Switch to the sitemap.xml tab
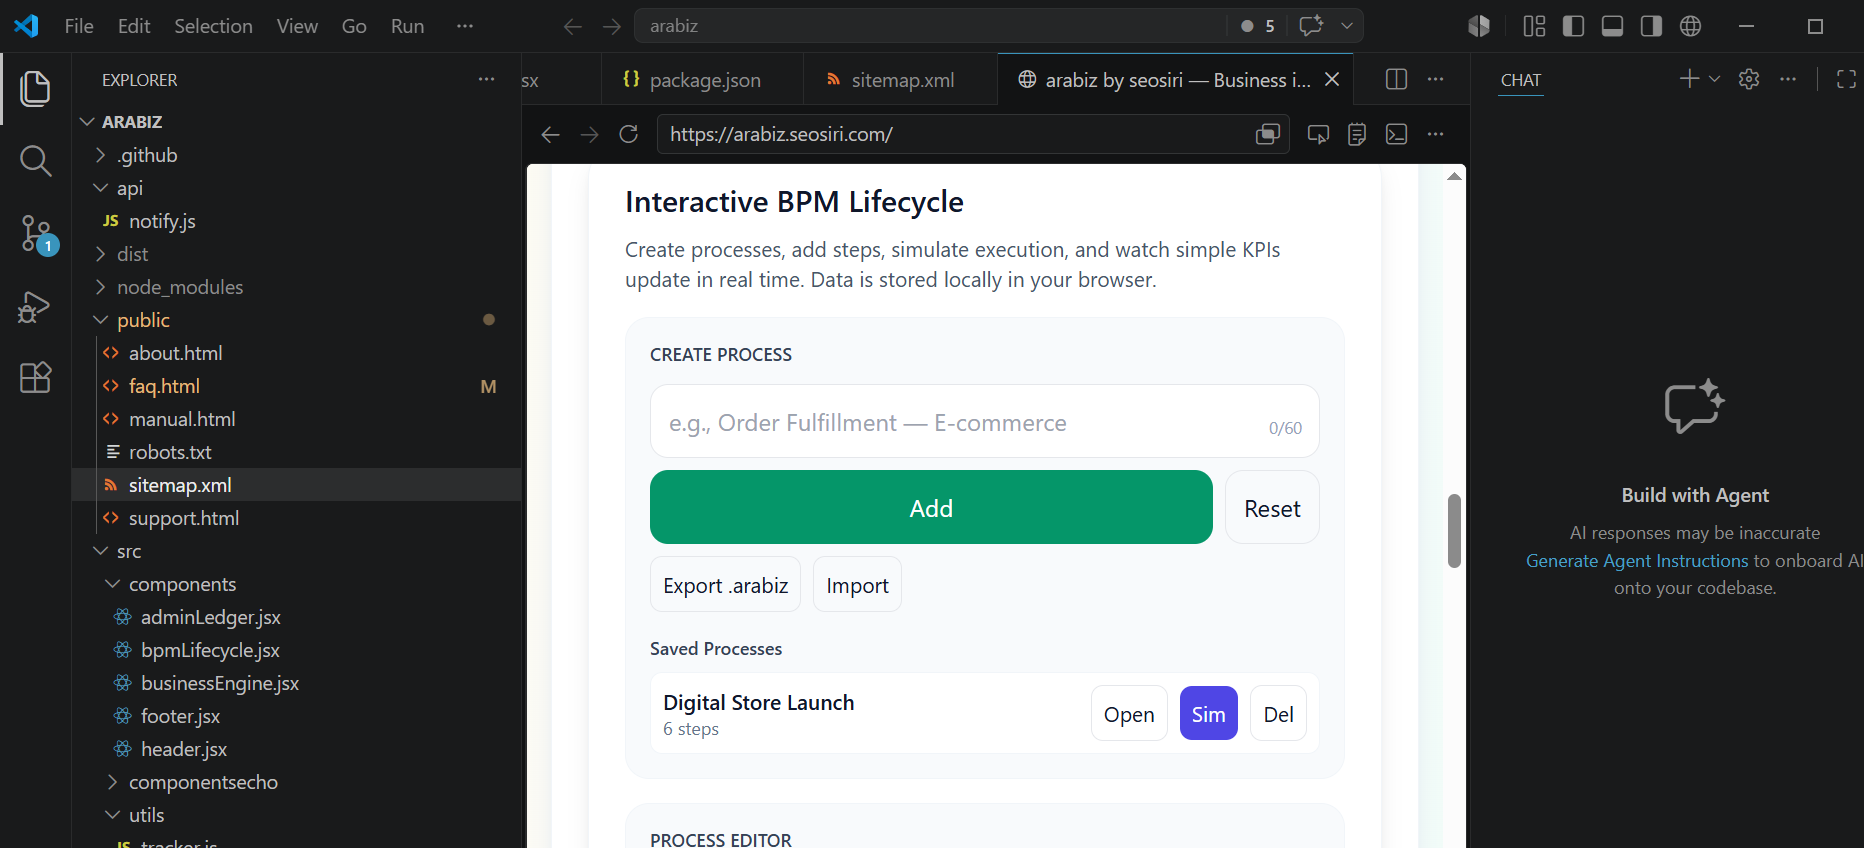The width and height of the screenshot is (1864, 848). (901, 80)
